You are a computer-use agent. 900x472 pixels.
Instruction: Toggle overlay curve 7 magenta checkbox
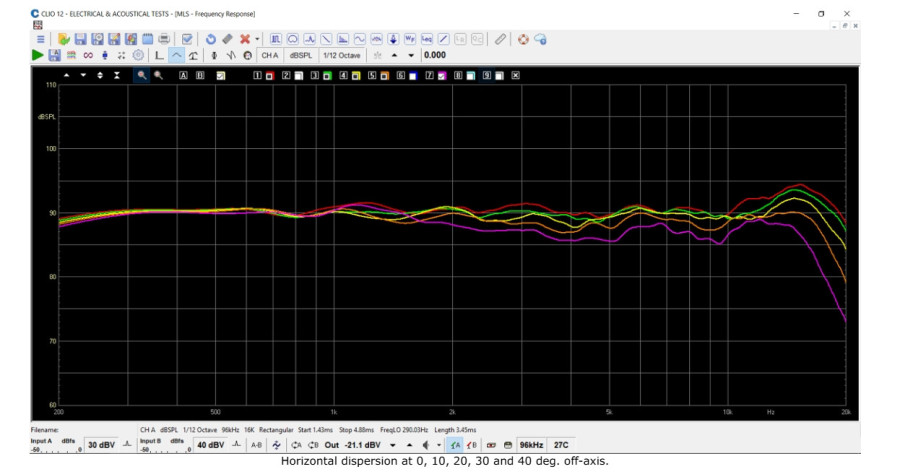click(x=441, y=75)
